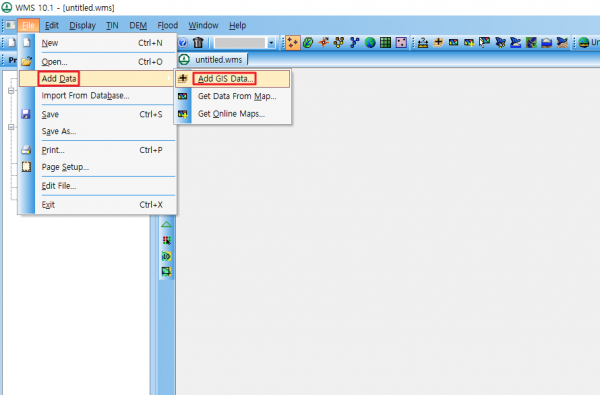Select the terrain data module icon

(293, 42)
